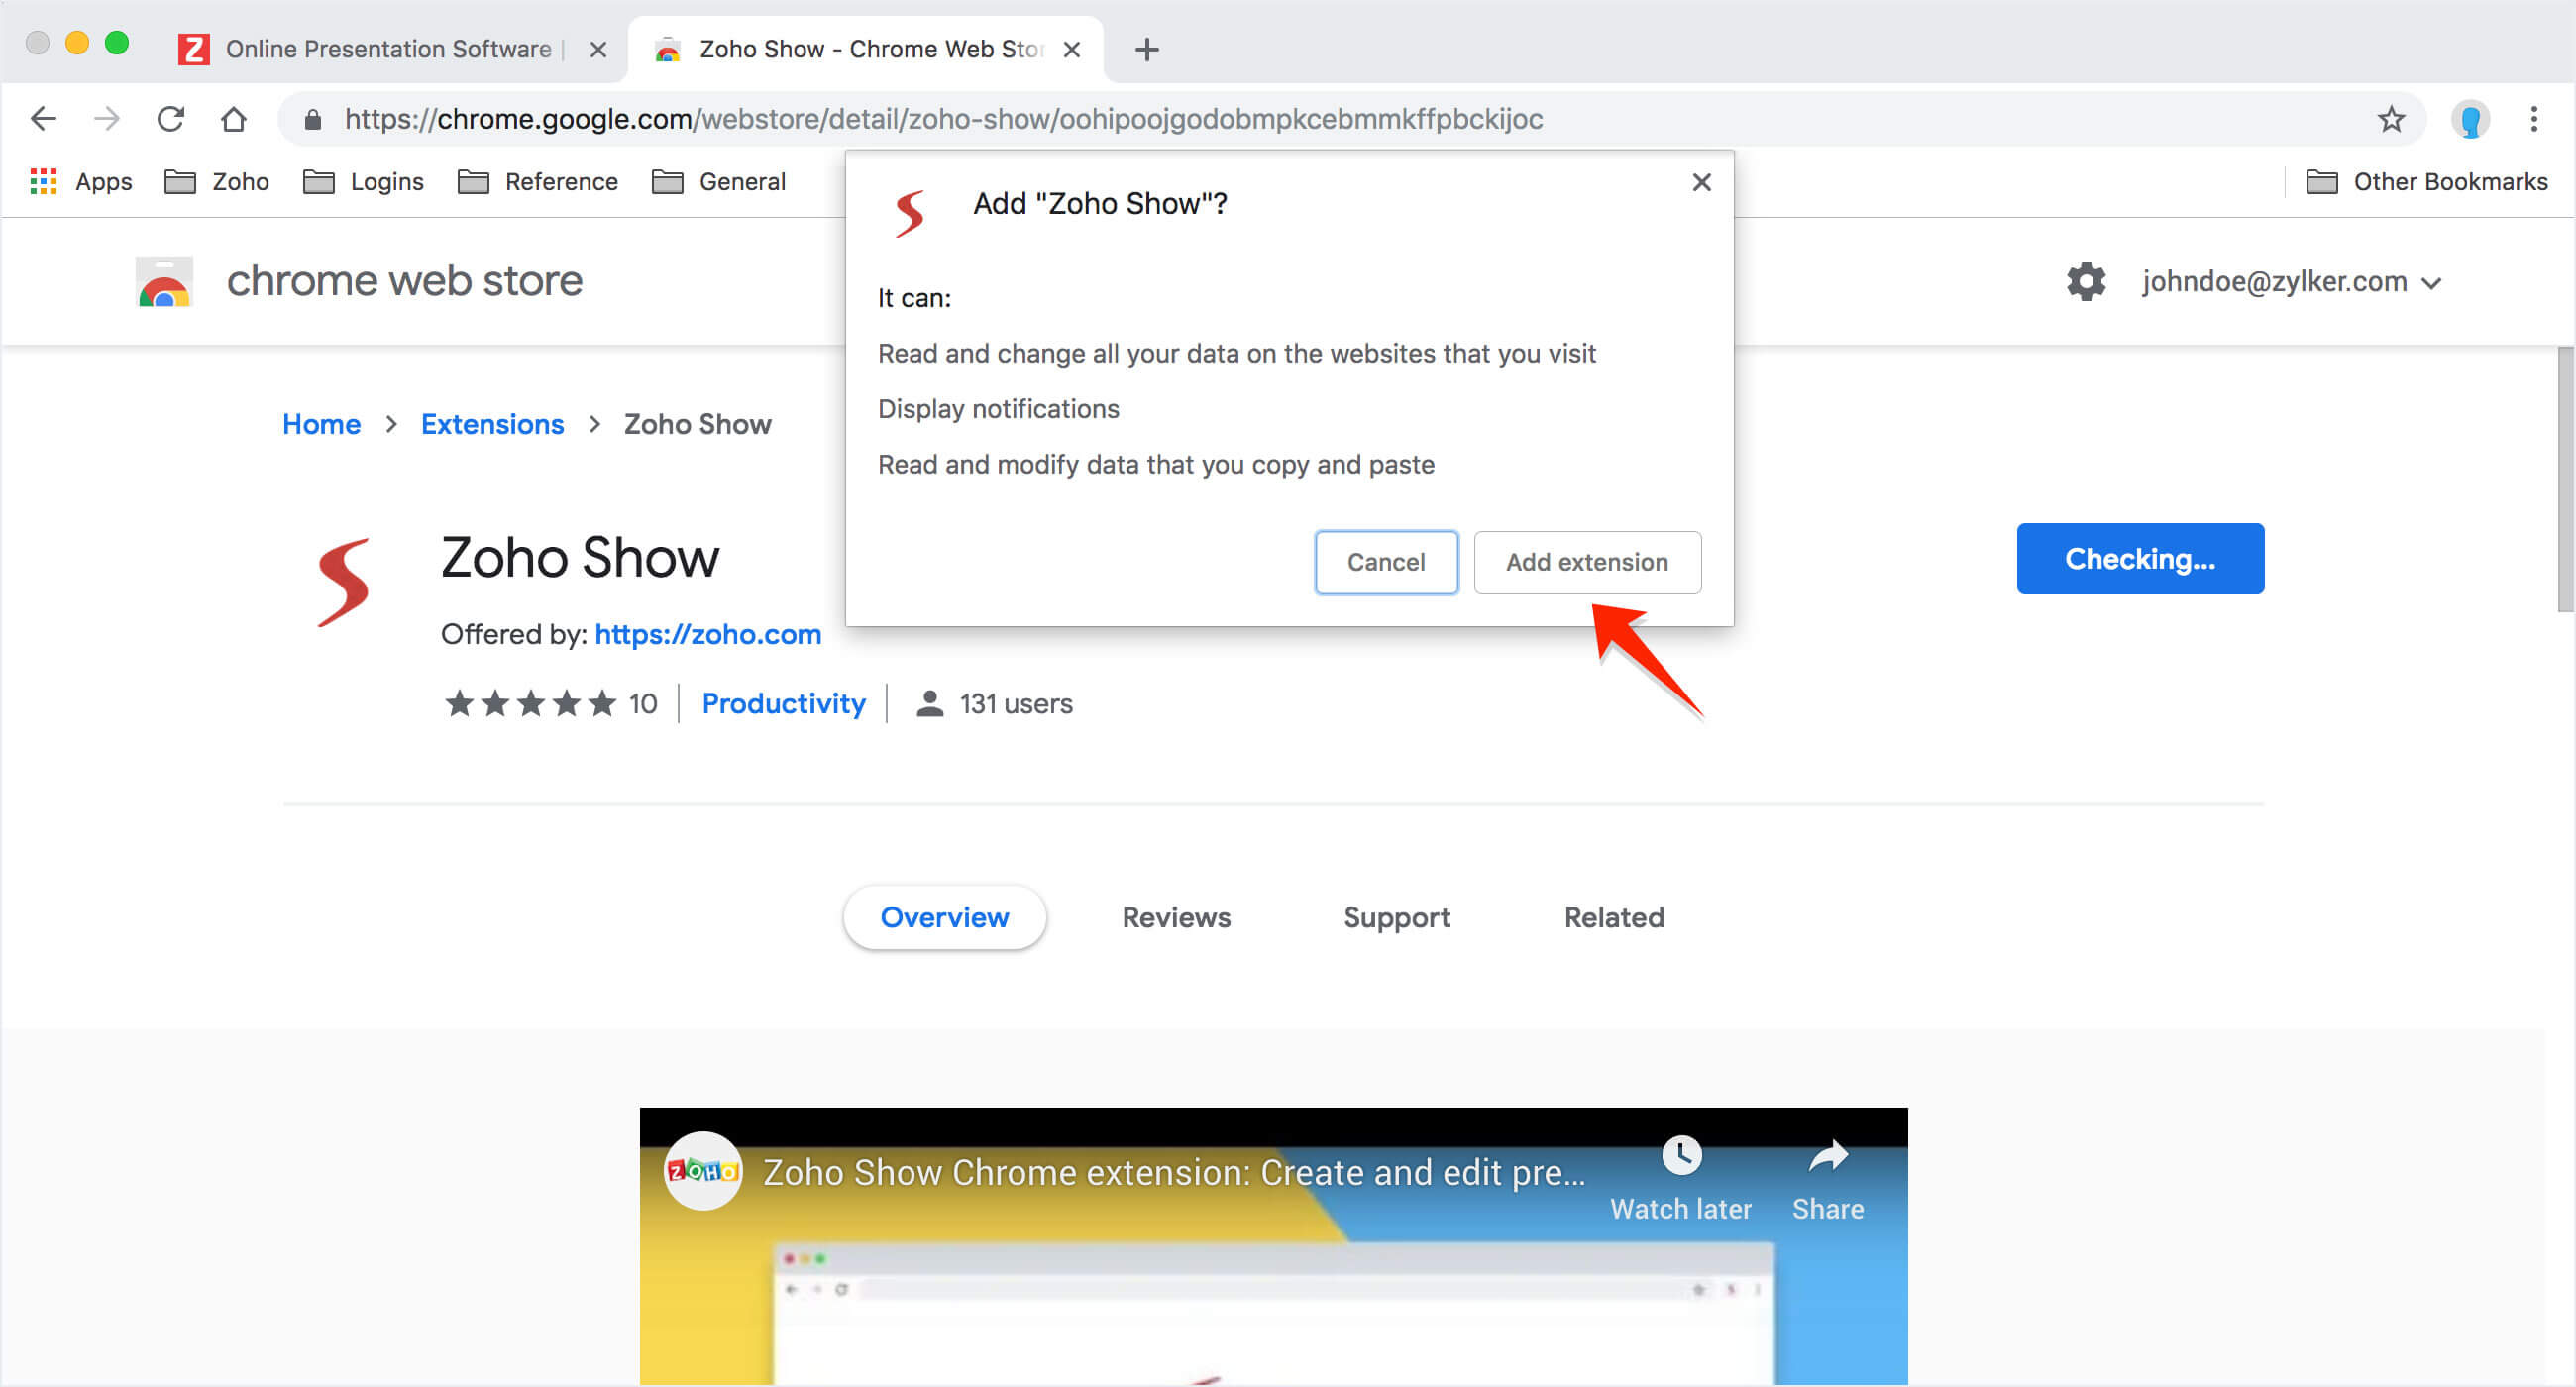Click the Home breadcrumb menu item
This screenshot has width=2576, height=1387.
pos(319,424)
